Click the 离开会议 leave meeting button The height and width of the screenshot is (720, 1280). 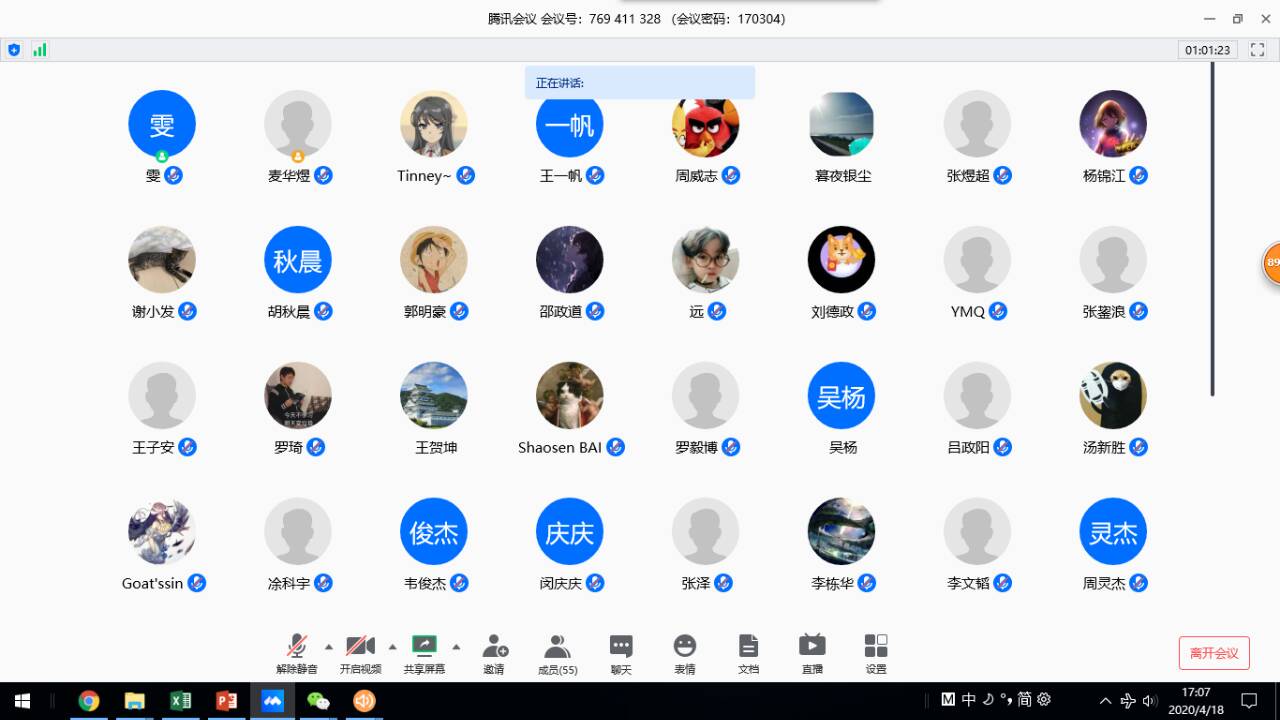tap(1214, 653)
